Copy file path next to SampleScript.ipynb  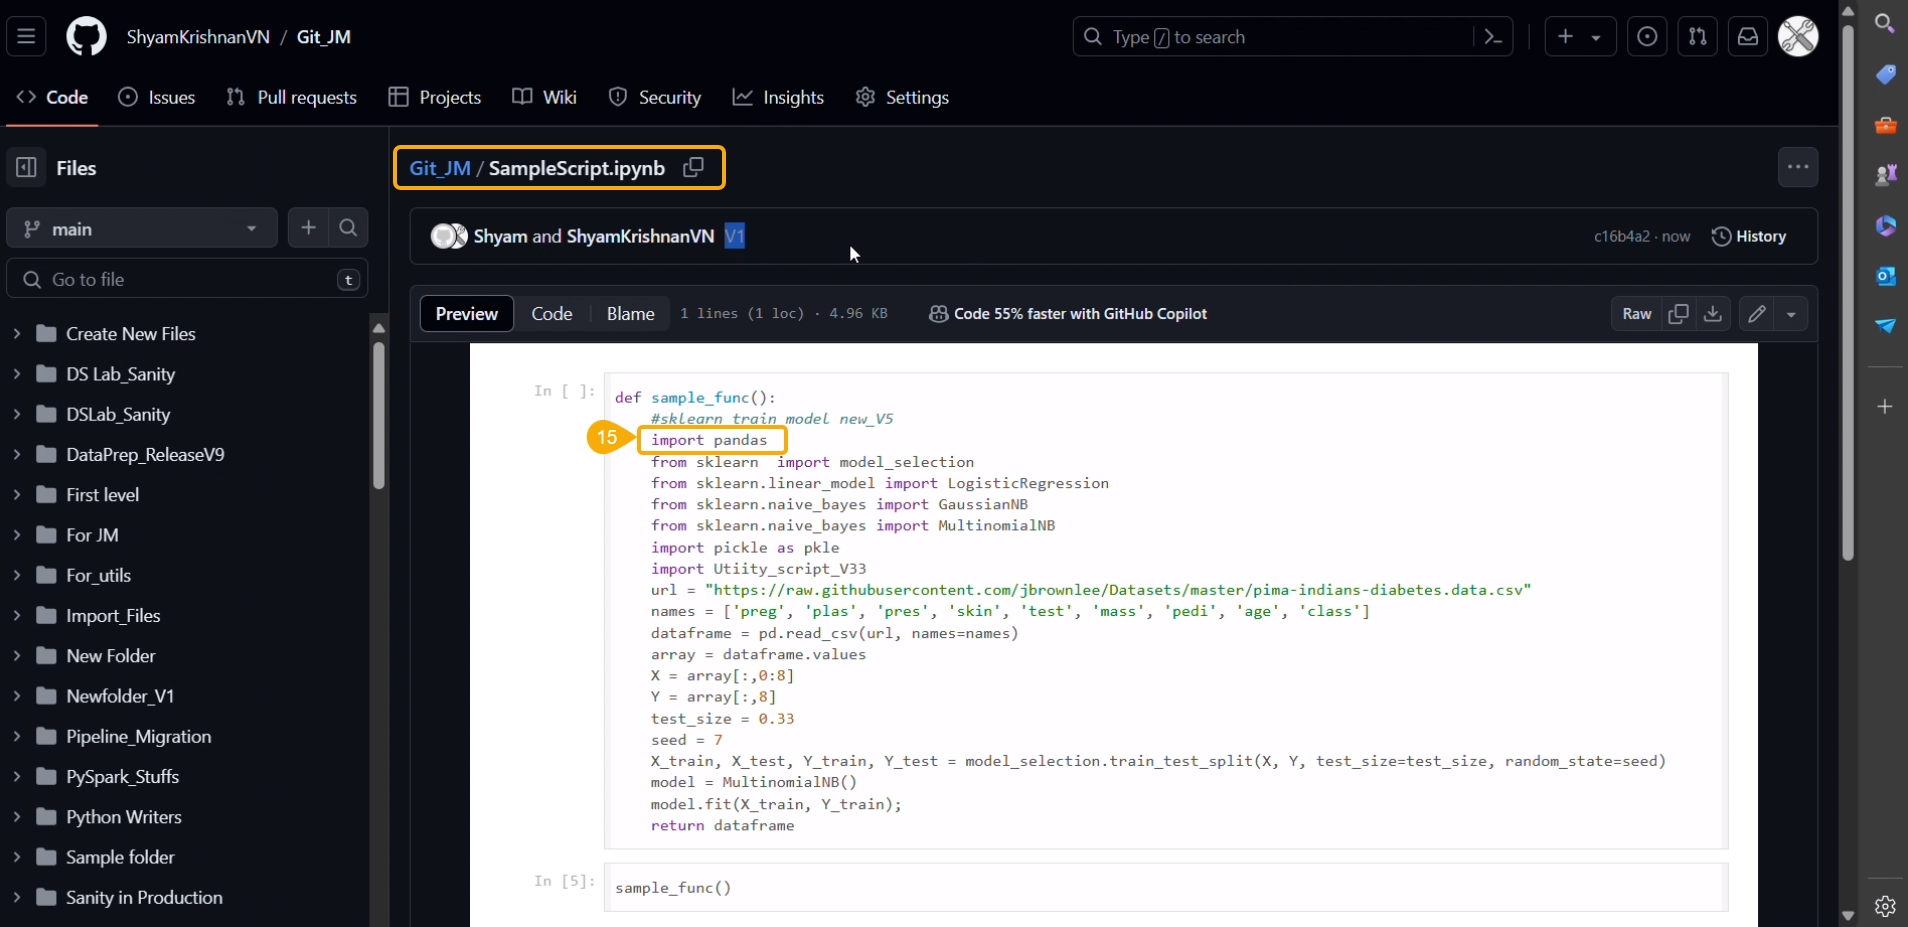click(x=693, y=167)
